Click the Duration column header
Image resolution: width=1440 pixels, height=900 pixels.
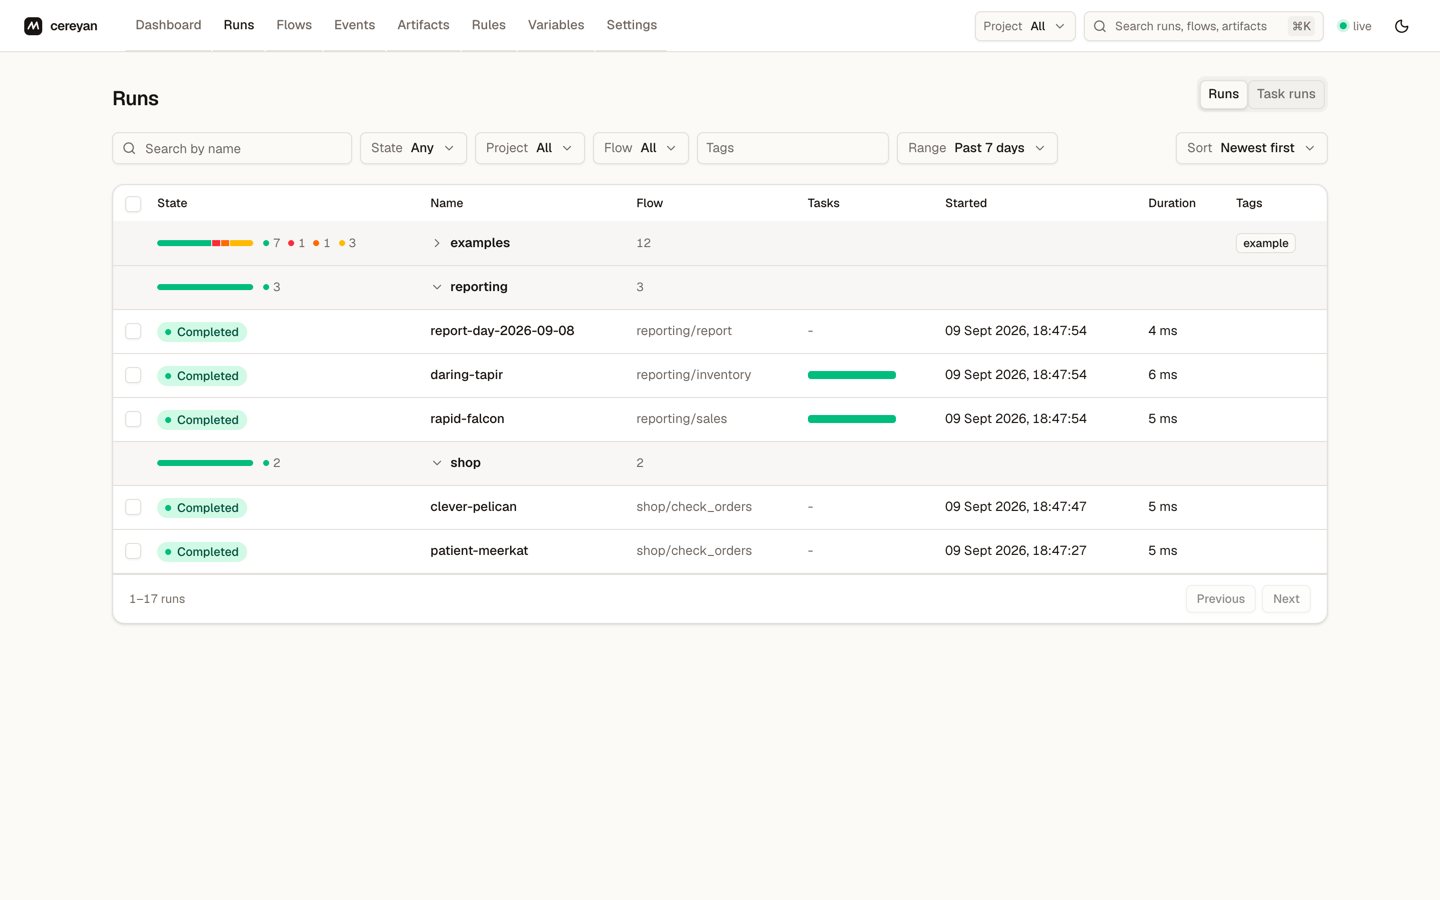point(1172,203)
